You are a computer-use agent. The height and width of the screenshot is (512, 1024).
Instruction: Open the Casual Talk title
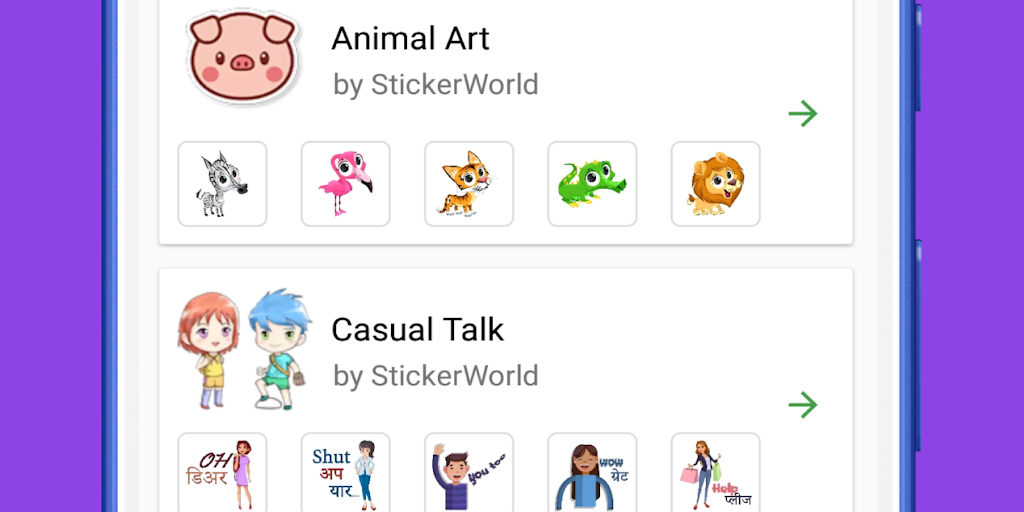(417, 330)
